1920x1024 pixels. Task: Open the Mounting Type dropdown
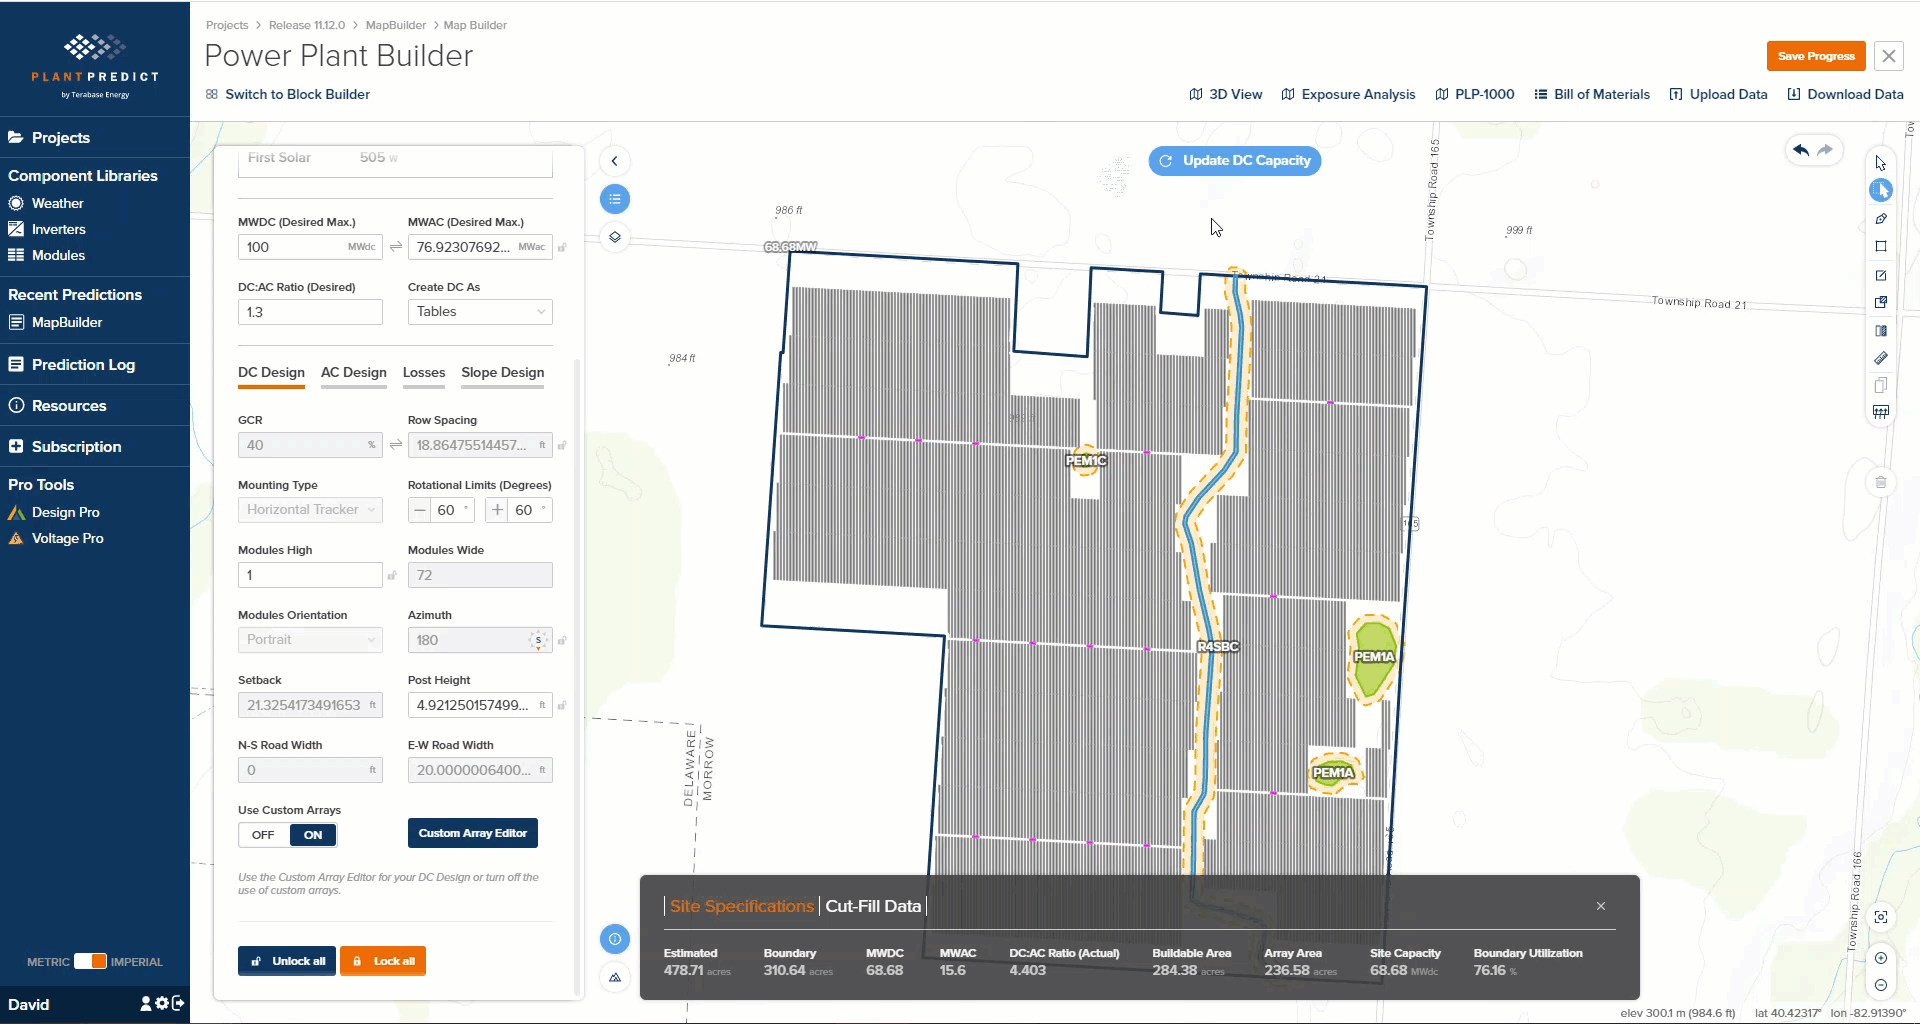click(x=310, y=510)
